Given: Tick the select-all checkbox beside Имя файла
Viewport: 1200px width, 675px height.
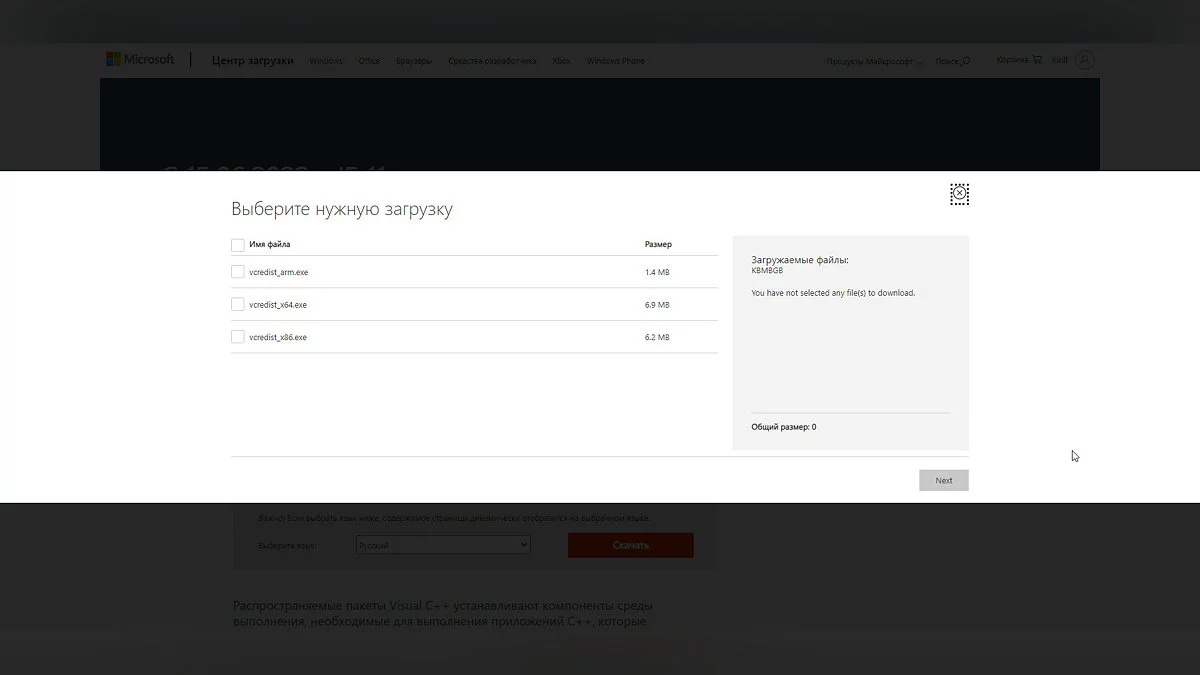Looking at the screenshot, I should 237,244.
